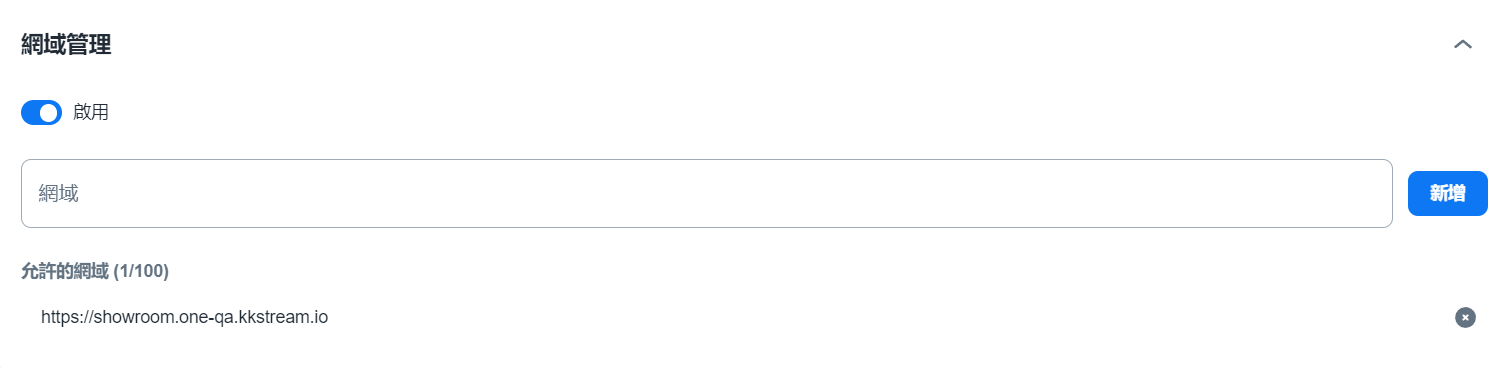
Task: Focus the 網域 input field
Action: point(707,193)
